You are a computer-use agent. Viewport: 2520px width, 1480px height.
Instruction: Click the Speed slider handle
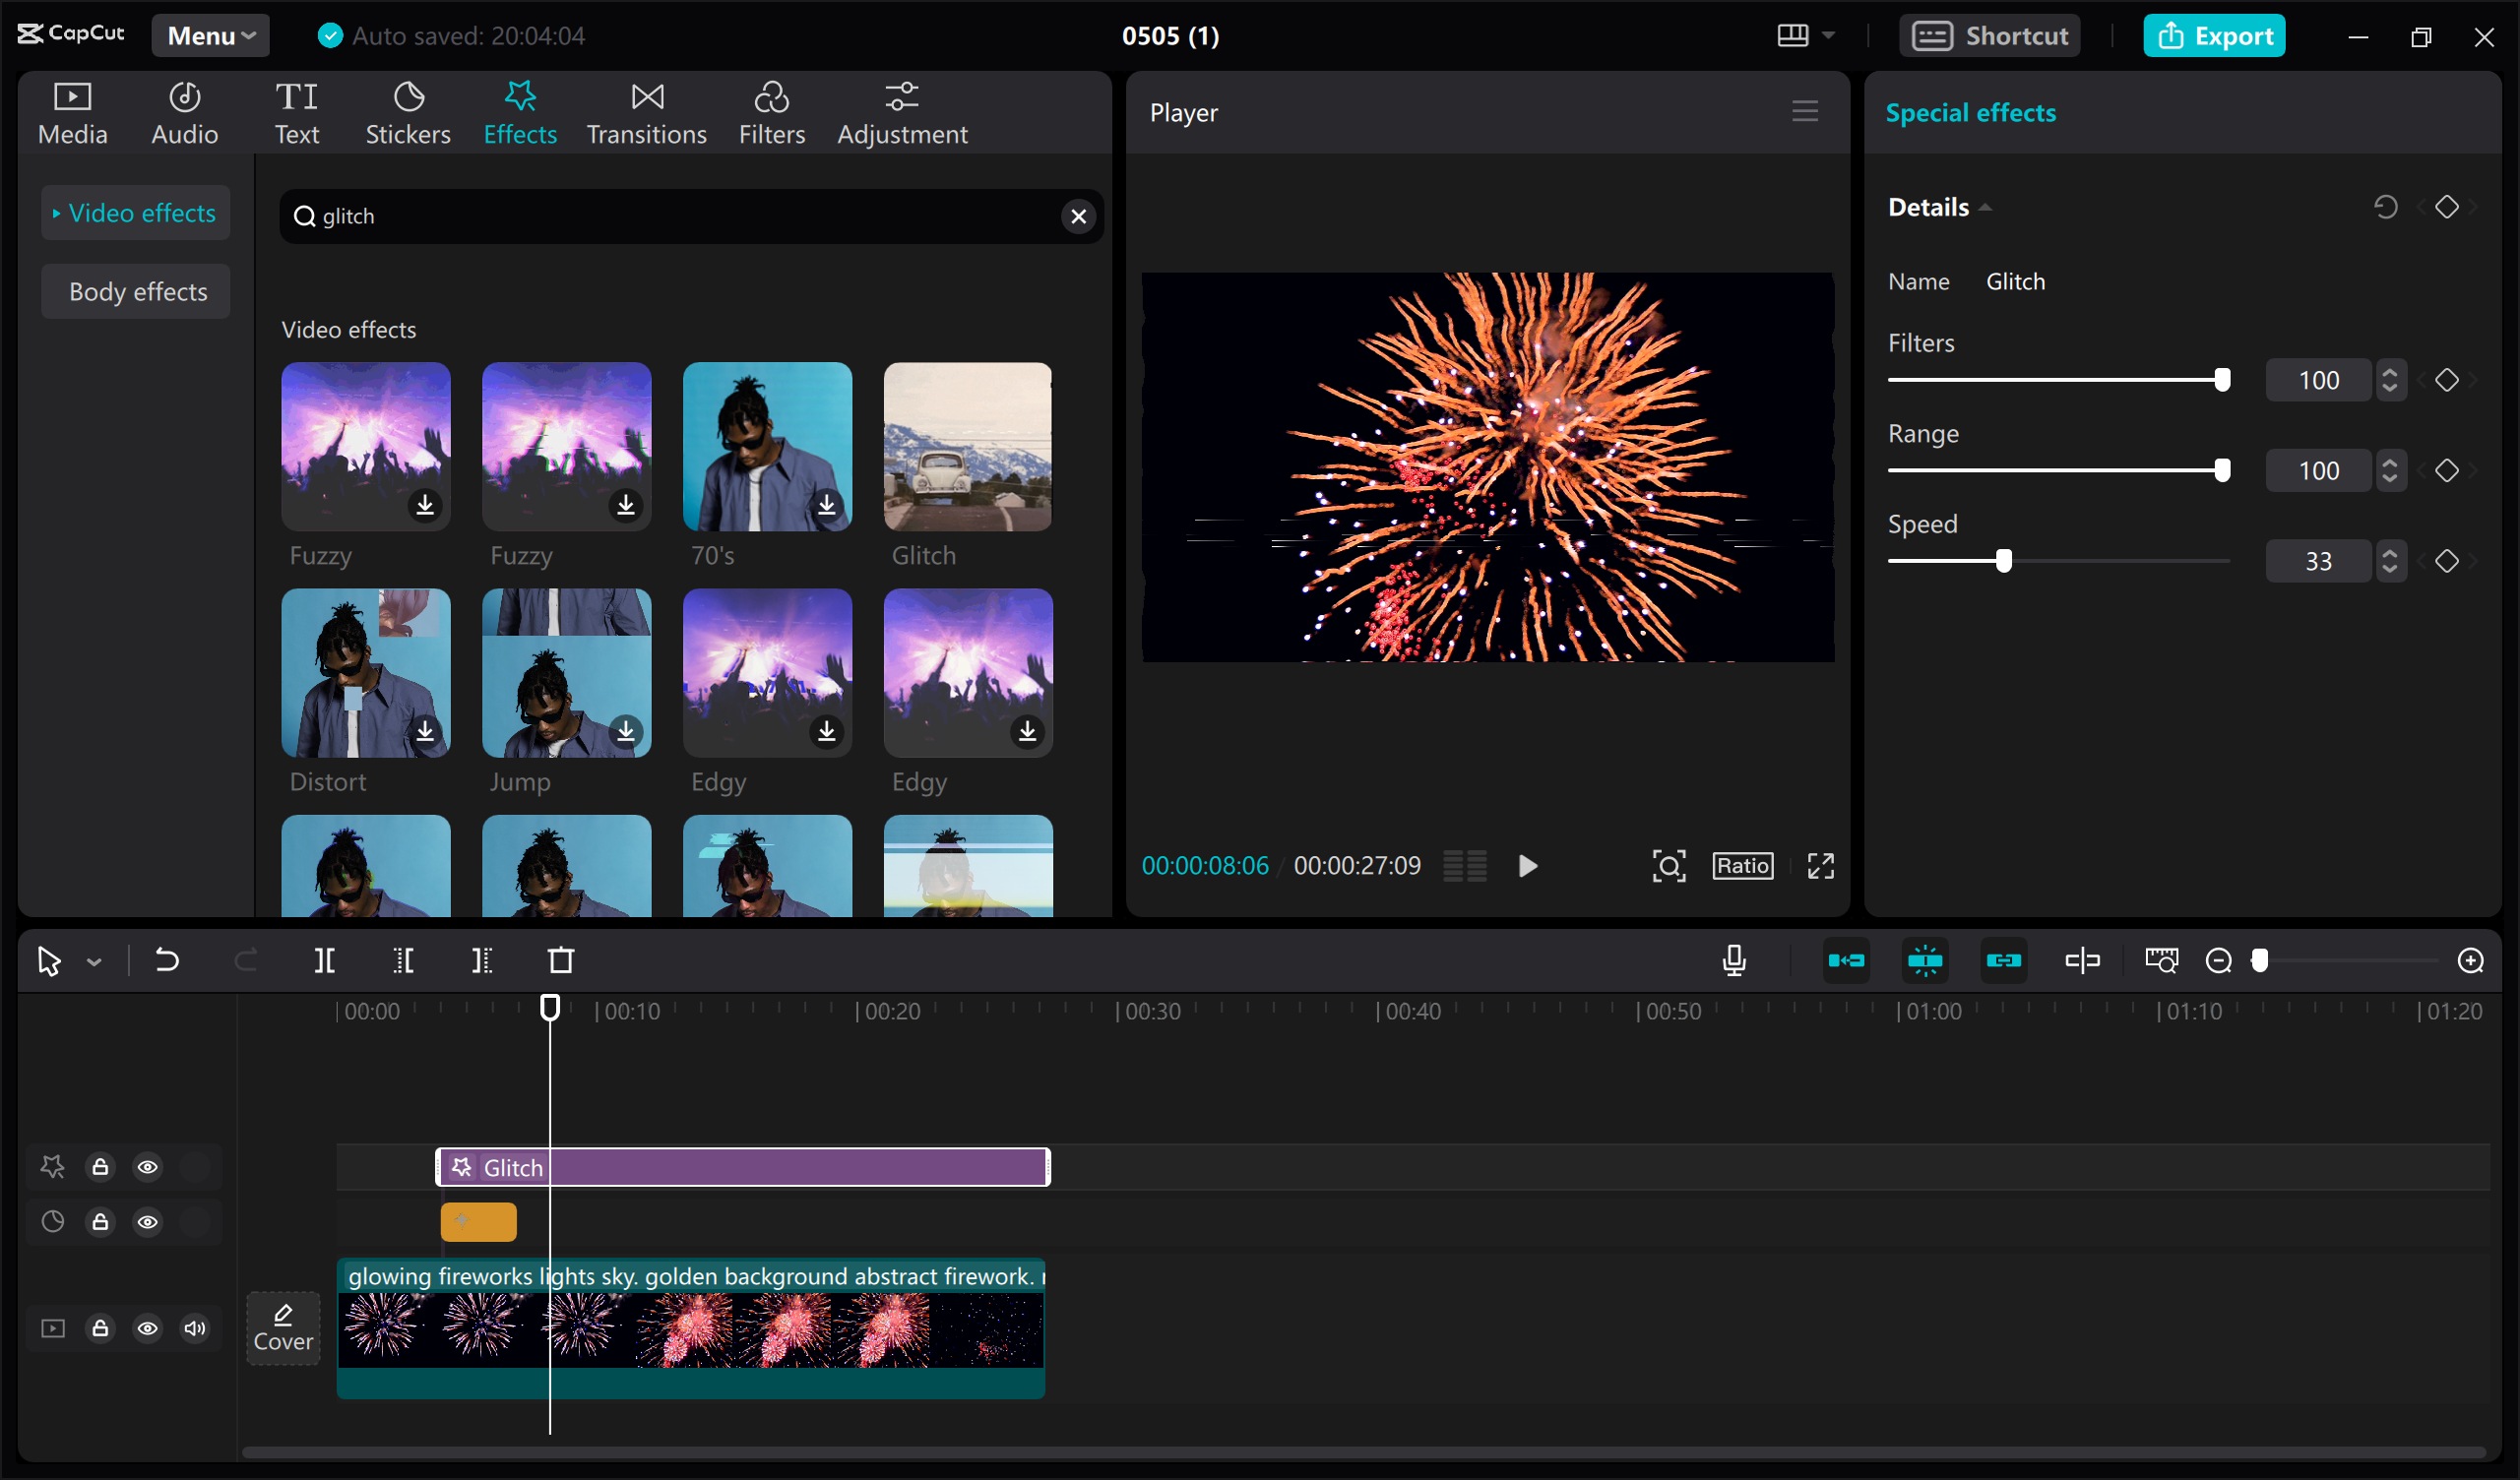[x=2003, y=561]
